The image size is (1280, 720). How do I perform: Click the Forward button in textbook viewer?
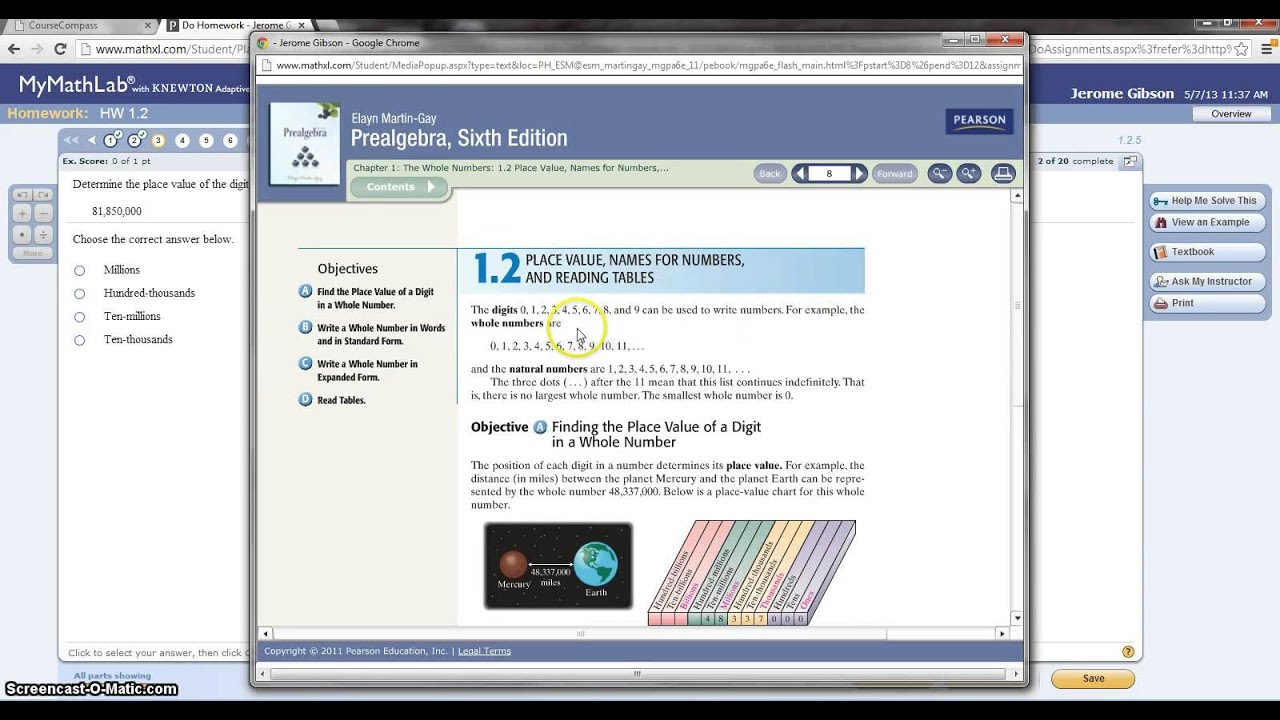tap(894, 173)
